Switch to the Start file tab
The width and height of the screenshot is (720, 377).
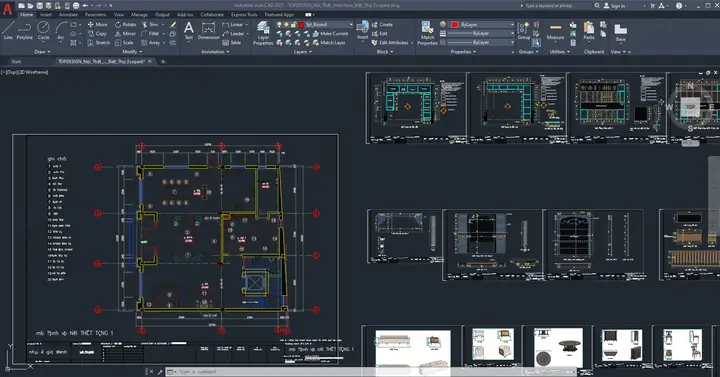click(x=16, y=62)
